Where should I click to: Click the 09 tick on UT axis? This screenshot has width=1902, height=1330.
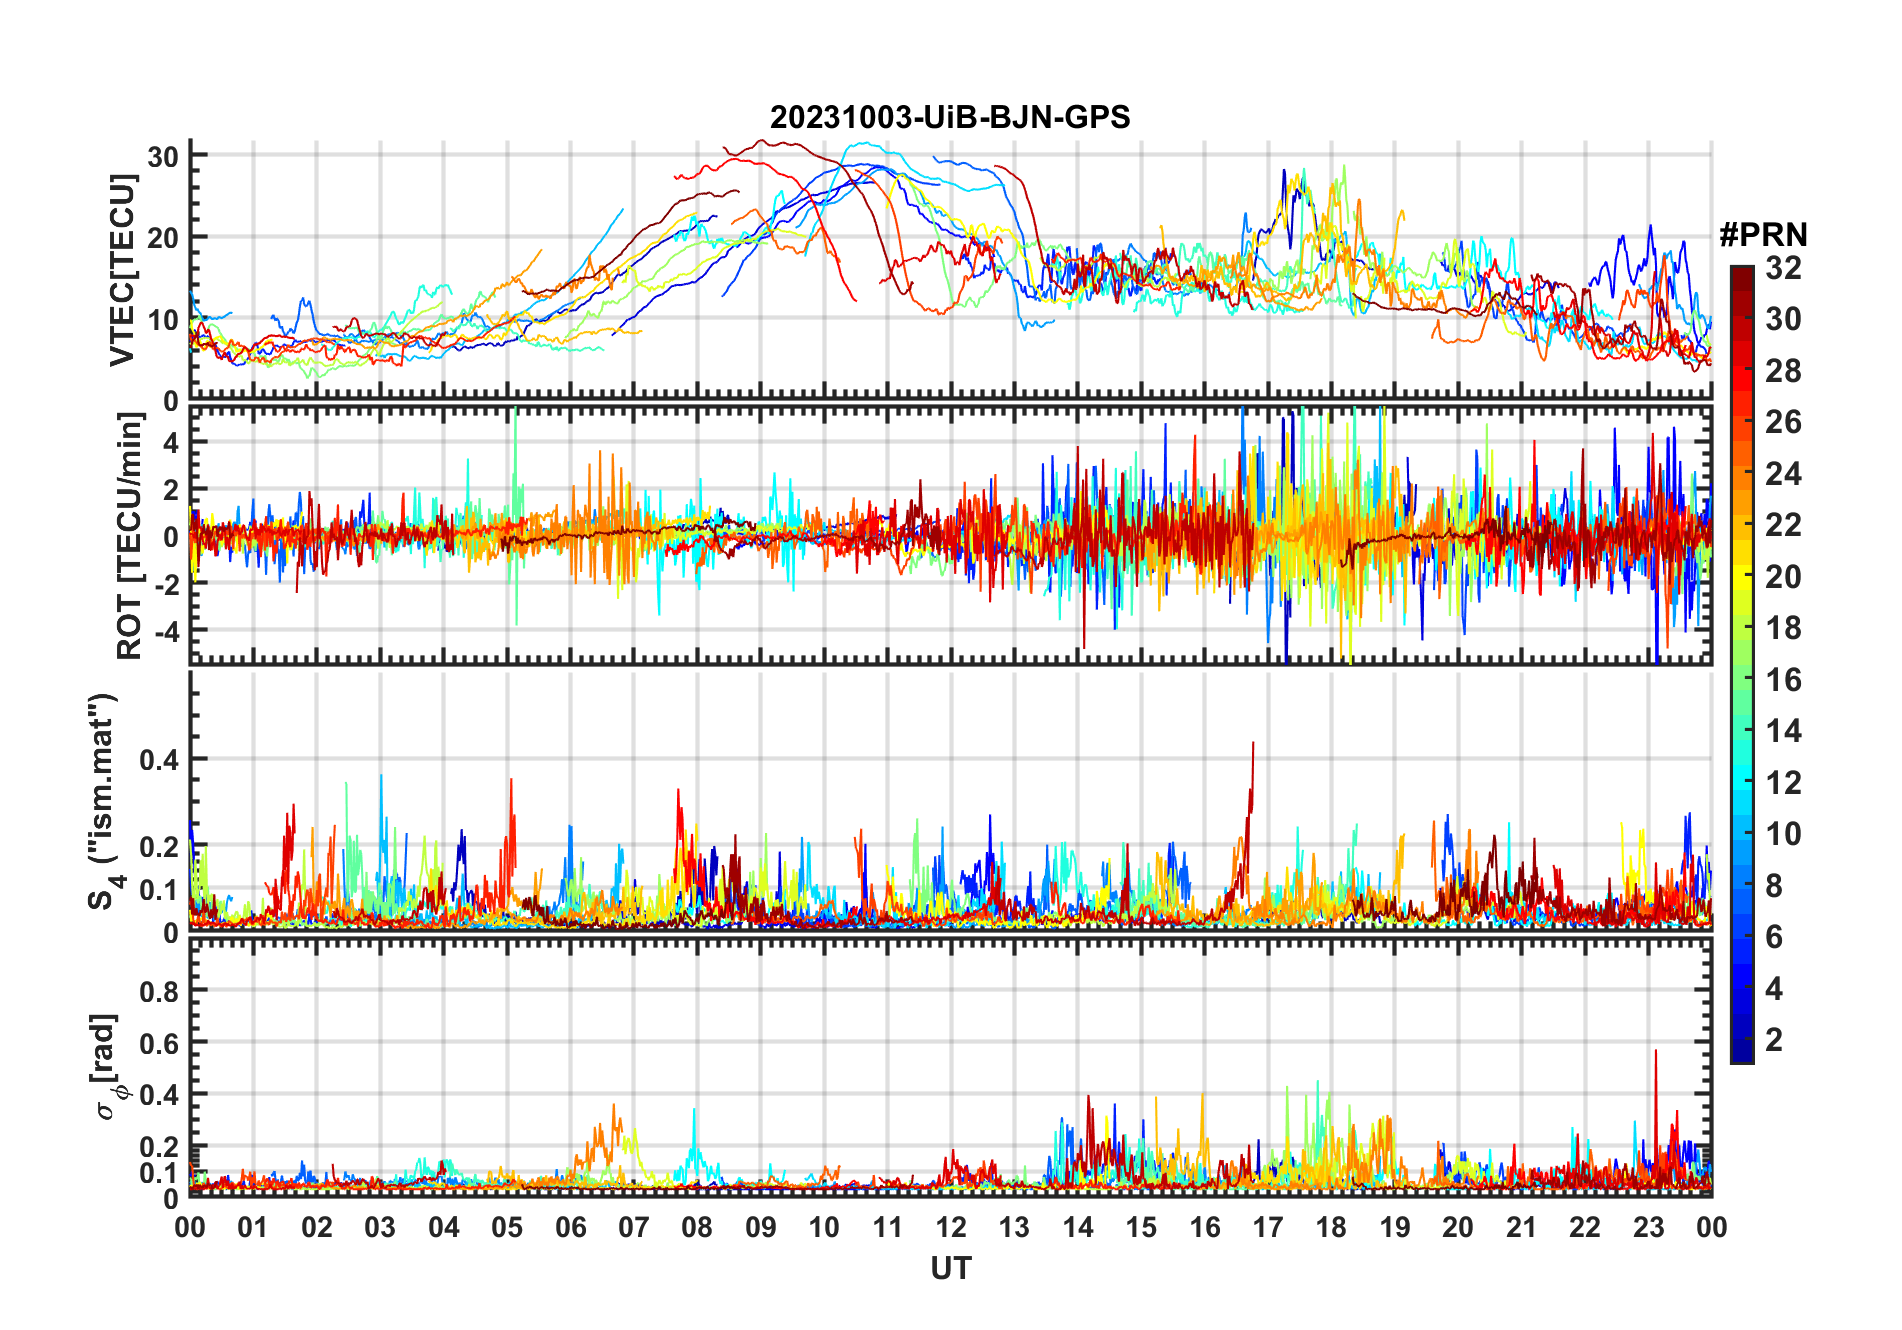761,1227
